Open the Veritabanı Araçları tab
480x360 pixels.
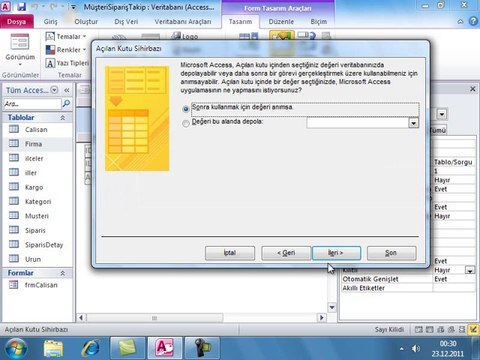(x=183, y=22)
